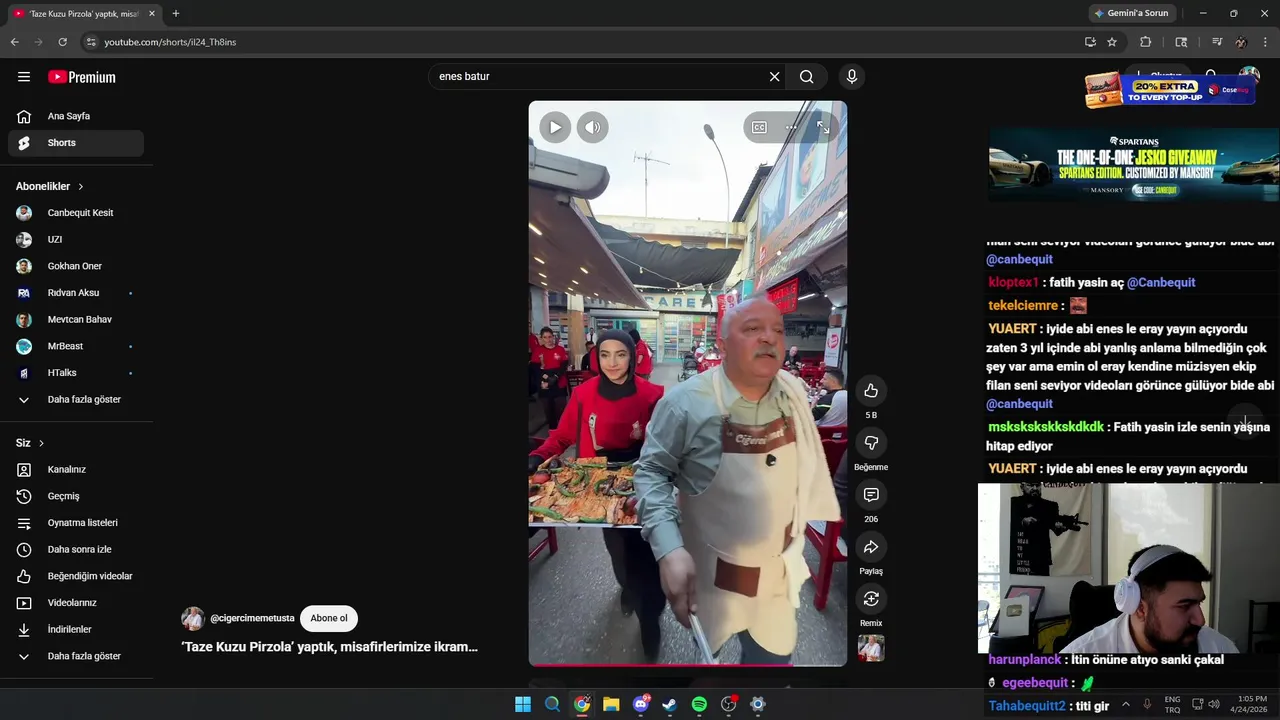
Task: Open Rıdvan Aksu subscription channel
Action: pyautogui.click(x=76, y=293)
